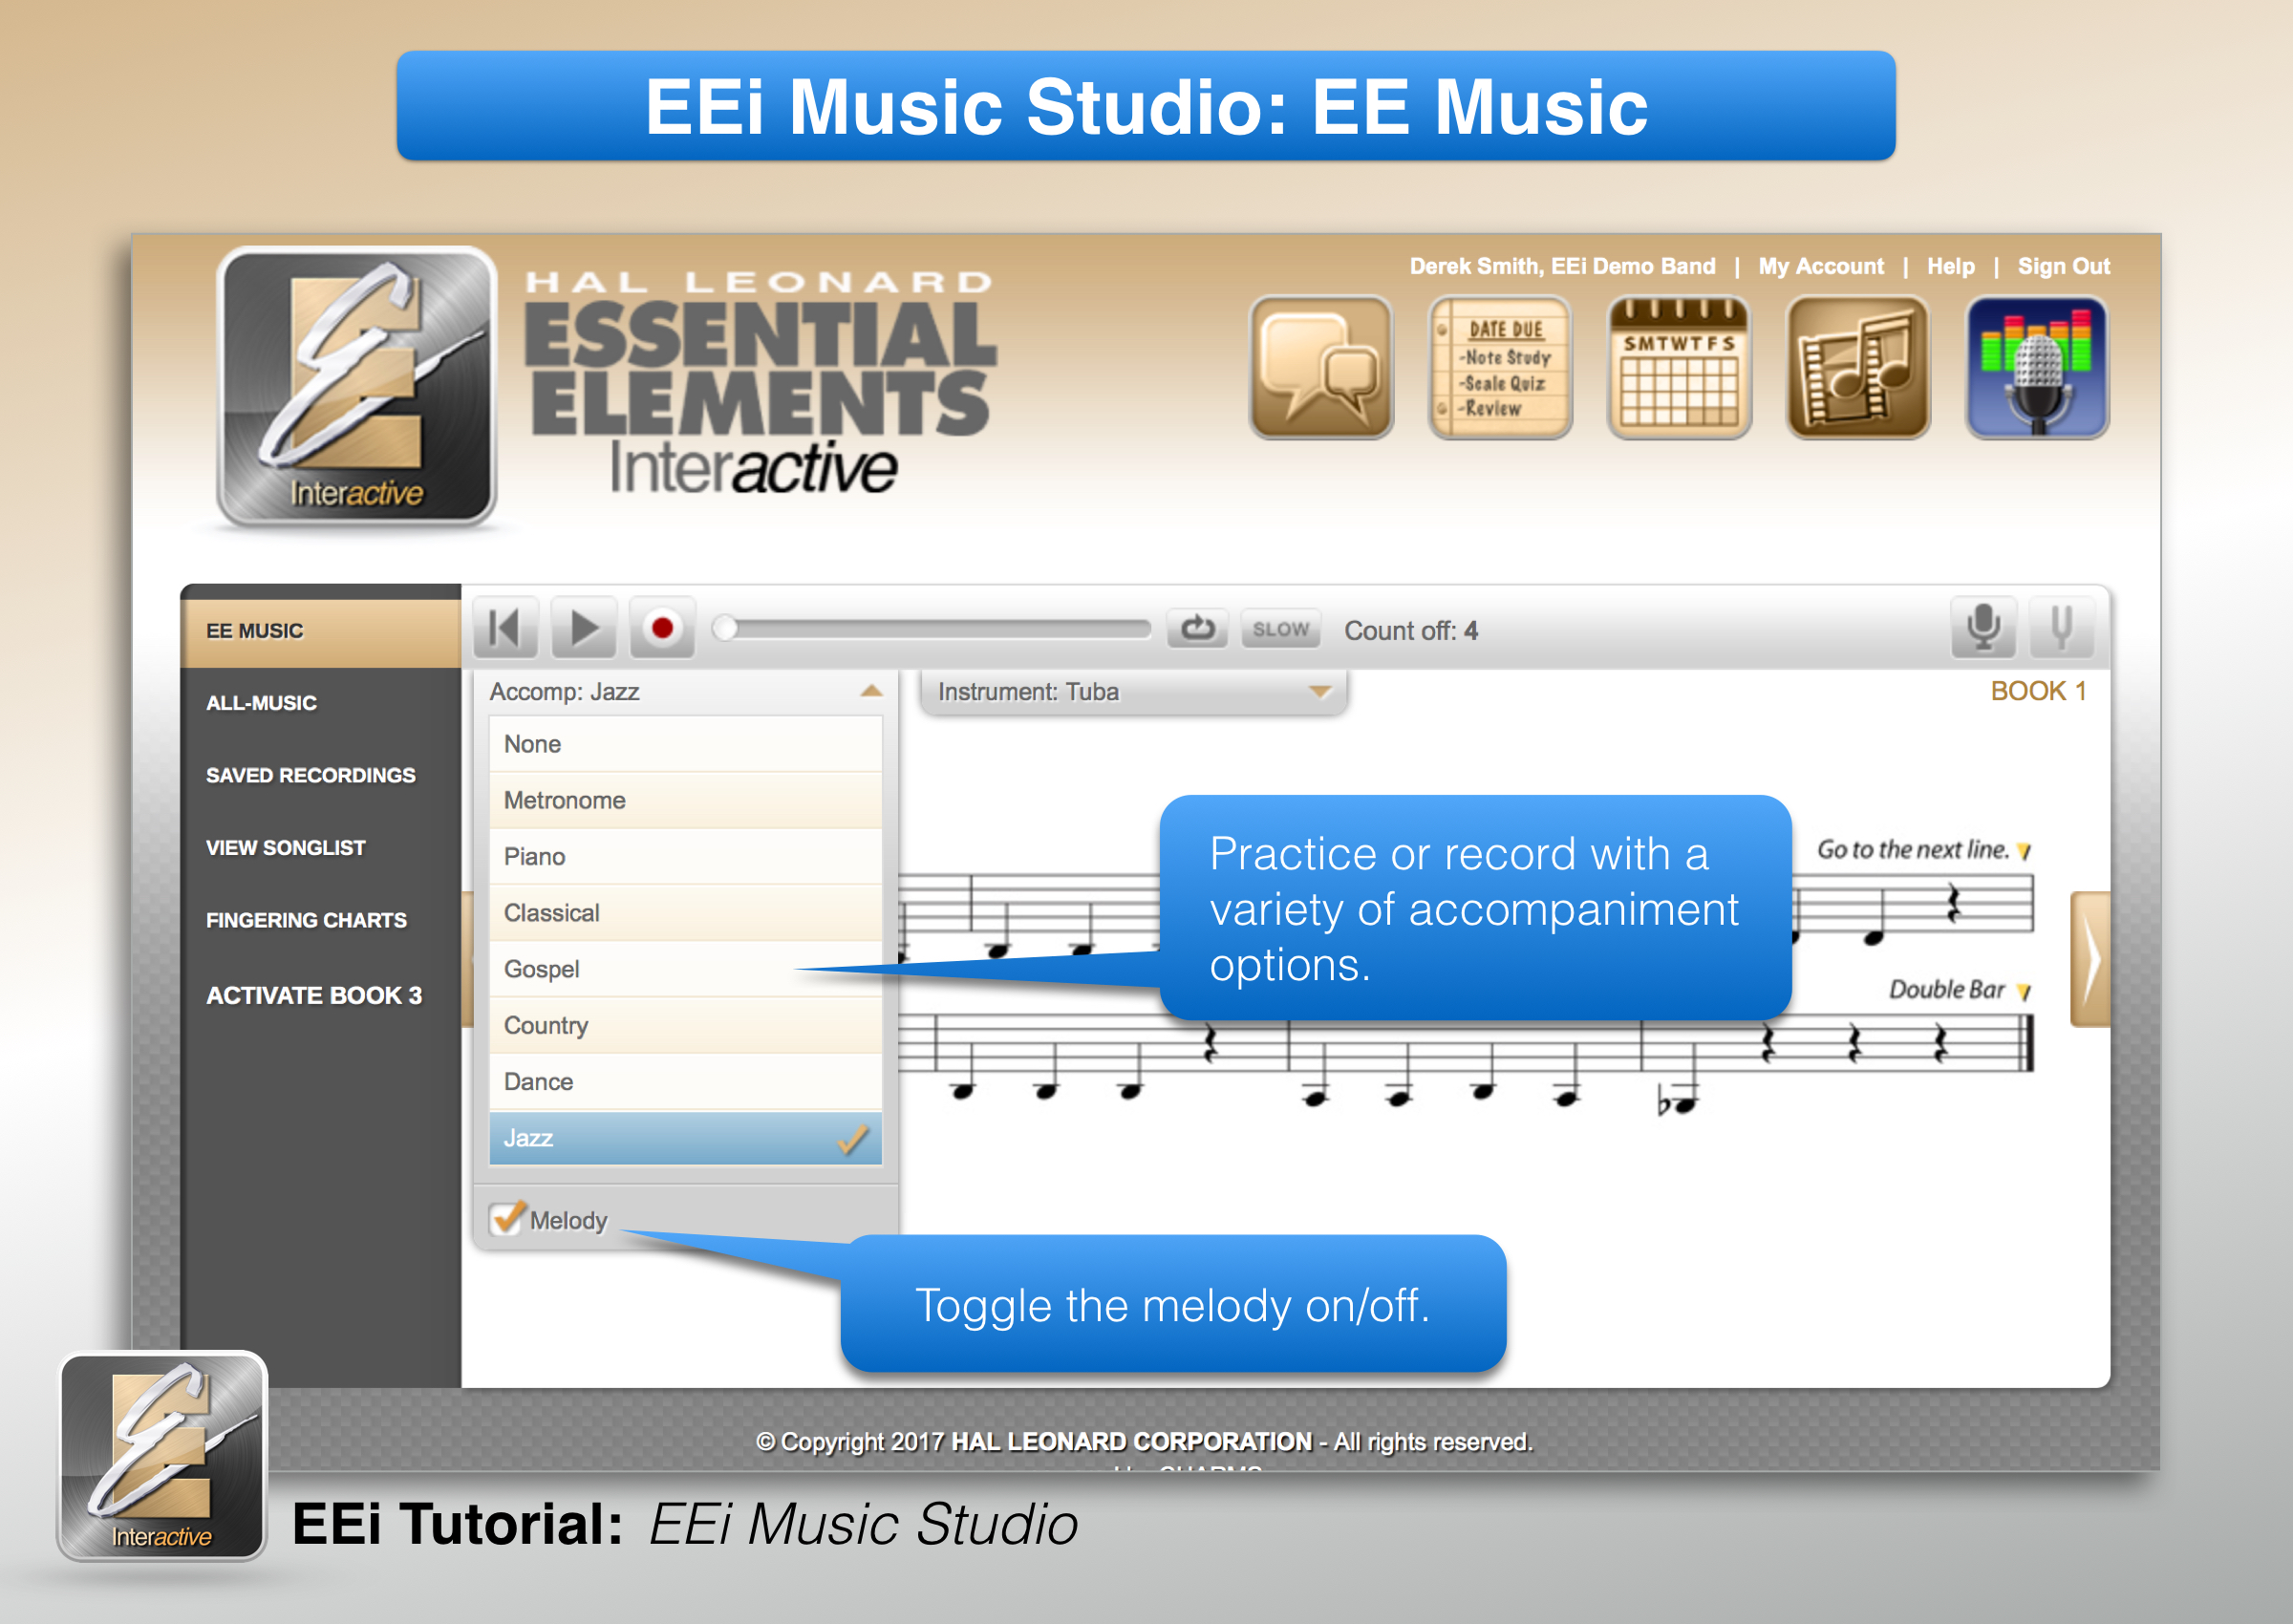2293x1624 pixels.
Task: Click the playback position slider
Action: coord(932,629)
